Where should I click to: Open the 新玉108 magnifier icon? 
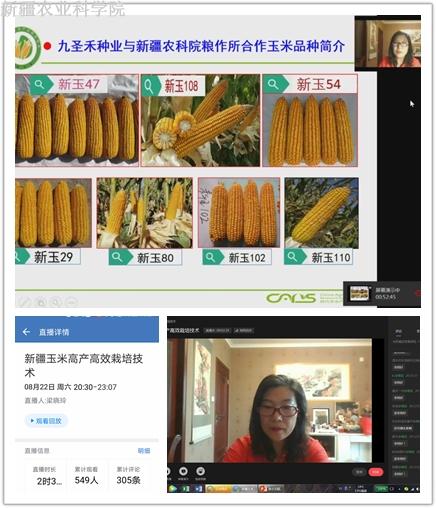click(149, 86)
